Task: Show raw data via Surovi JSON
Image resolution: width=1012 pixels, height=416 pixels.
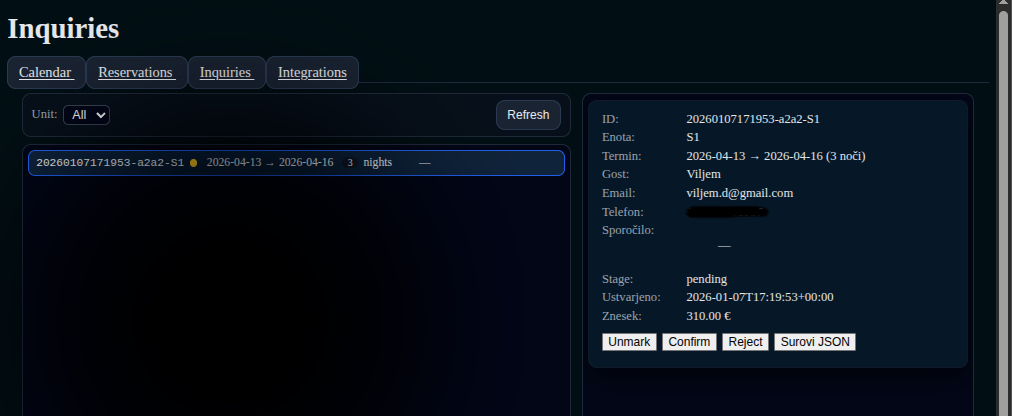Action: (x=815, y=342)
